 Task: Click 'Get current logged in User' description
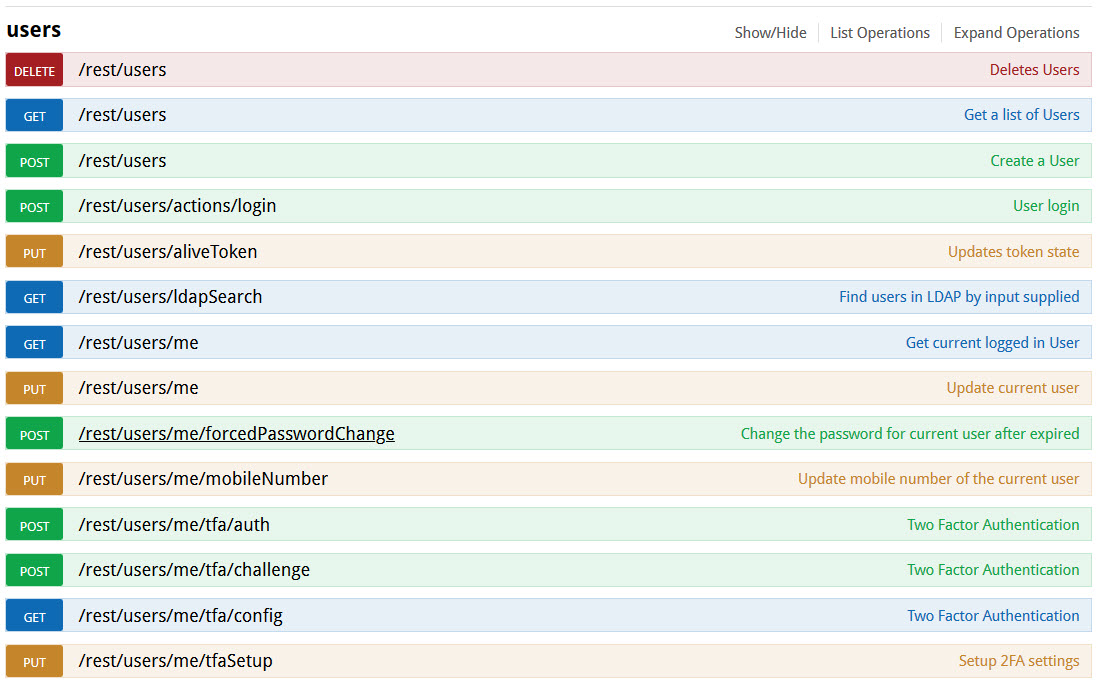pos(992,343)
